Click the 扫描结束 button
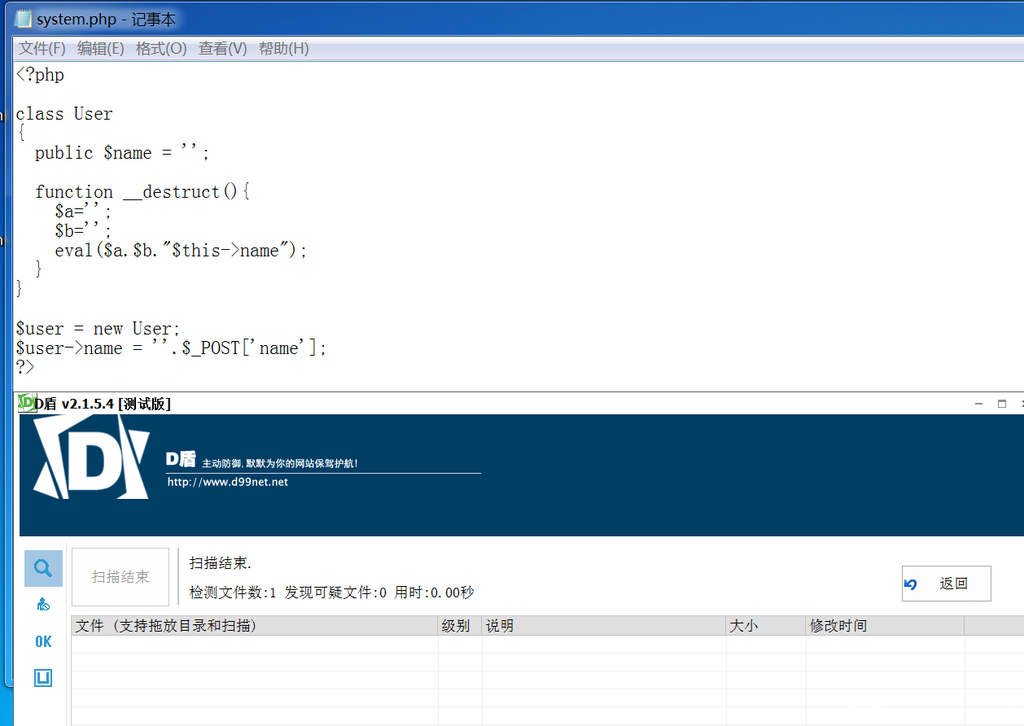Viewport: 1024px width, 726px height. tap(120, 576)
